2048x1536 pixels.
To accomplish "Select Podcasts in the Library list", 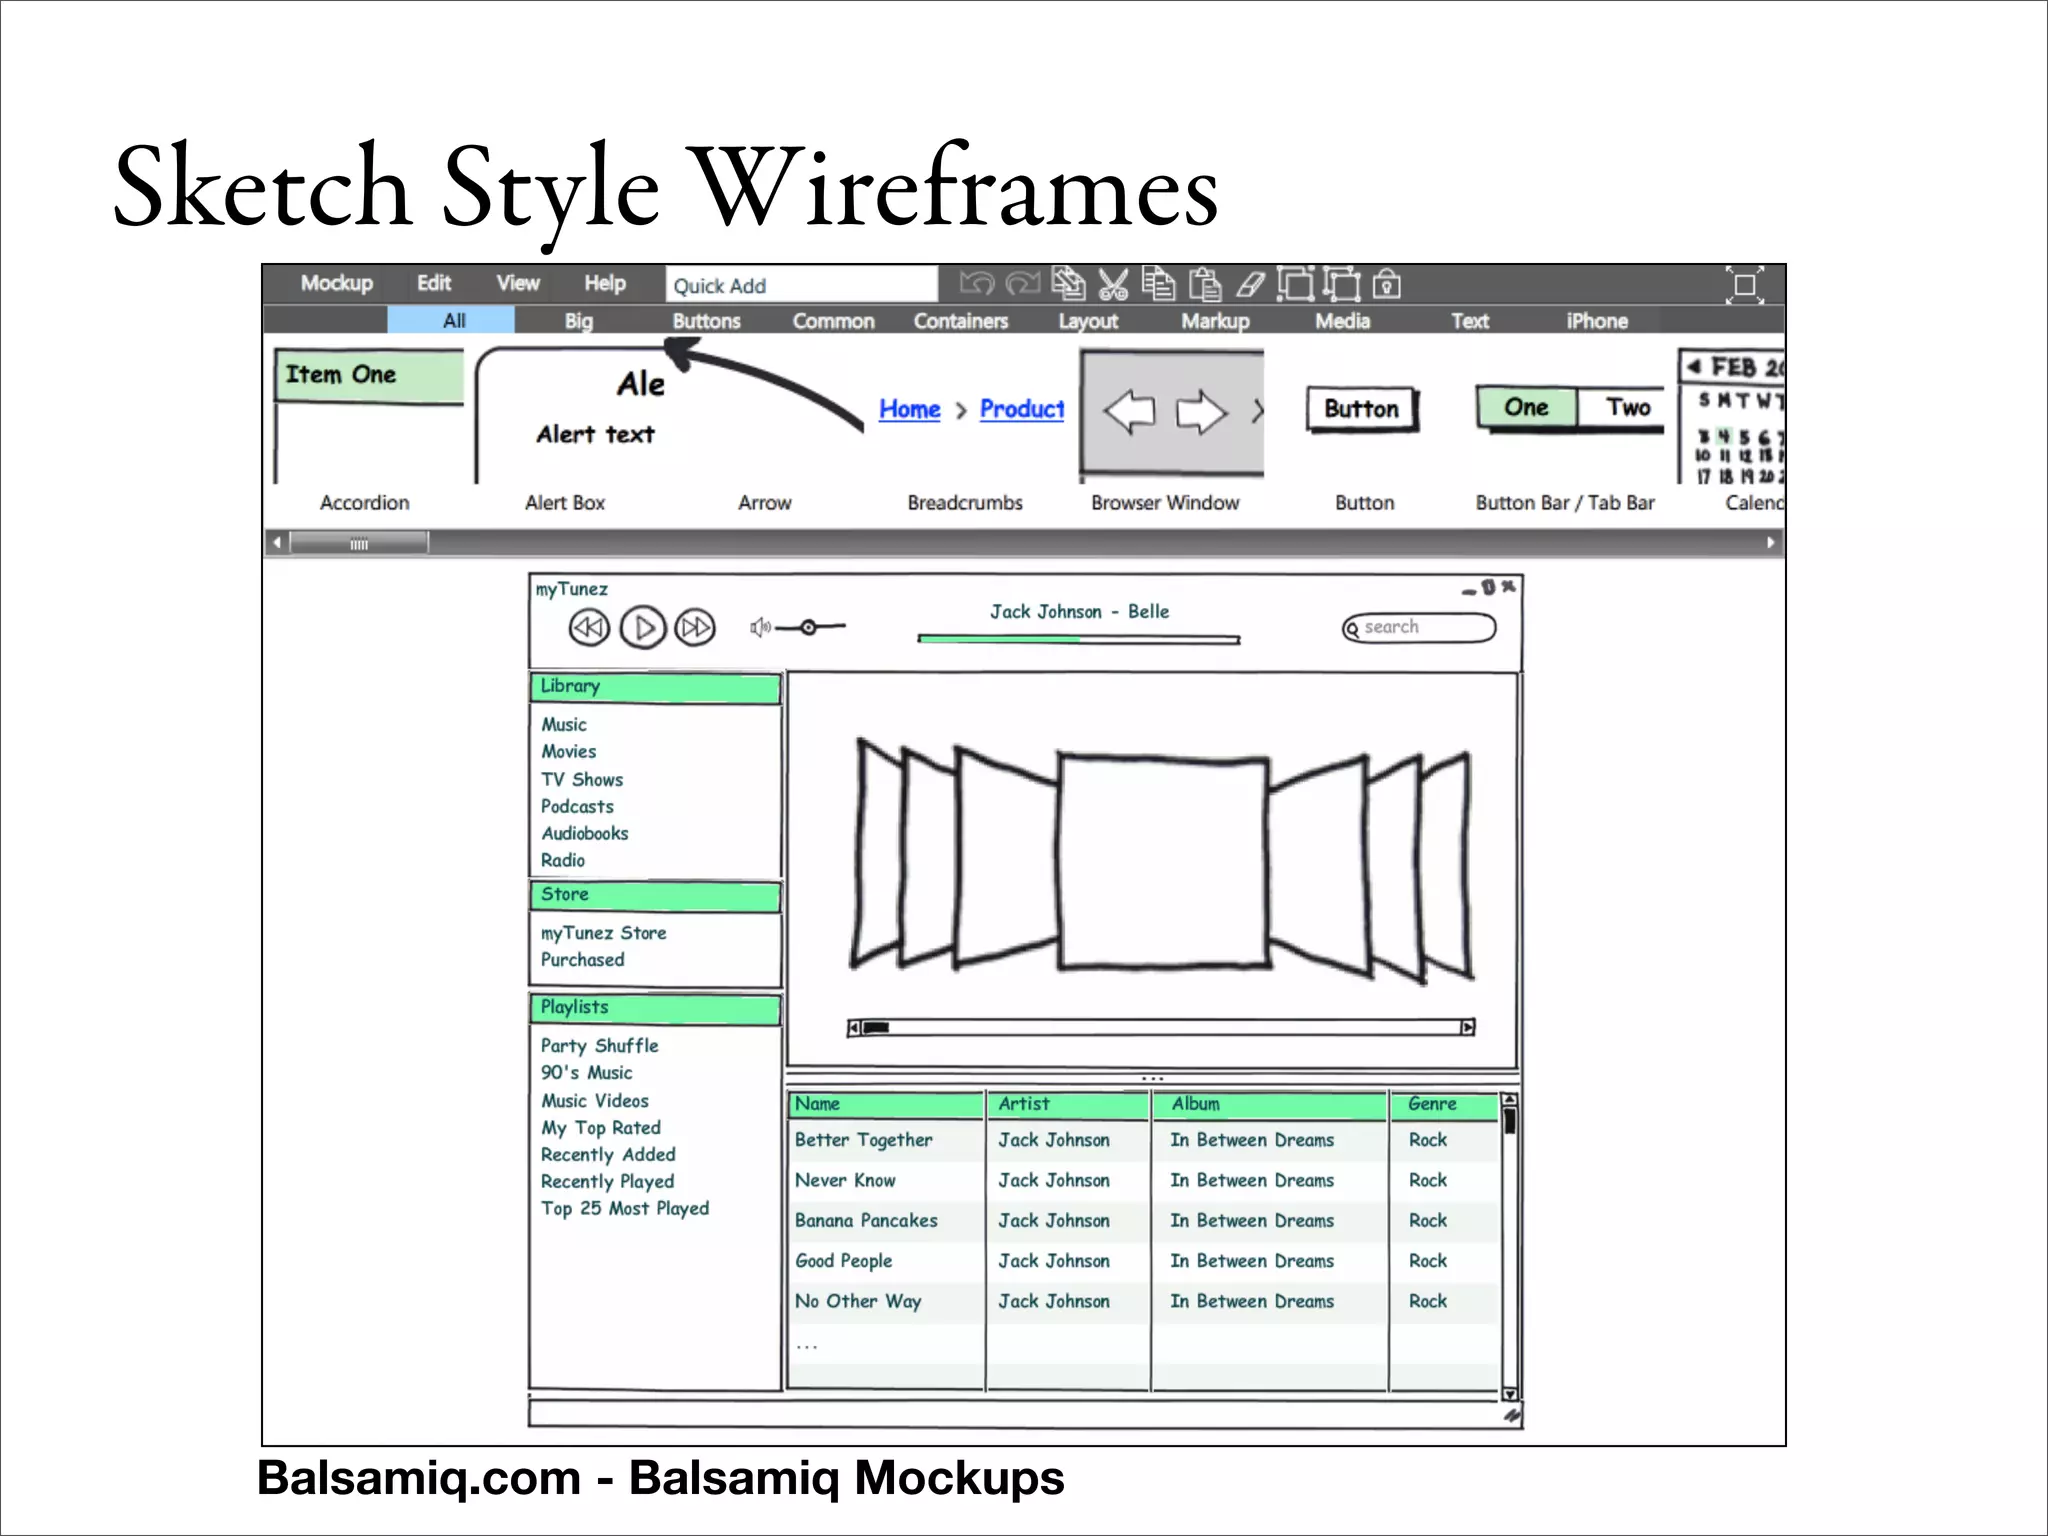I will (577, 806).
